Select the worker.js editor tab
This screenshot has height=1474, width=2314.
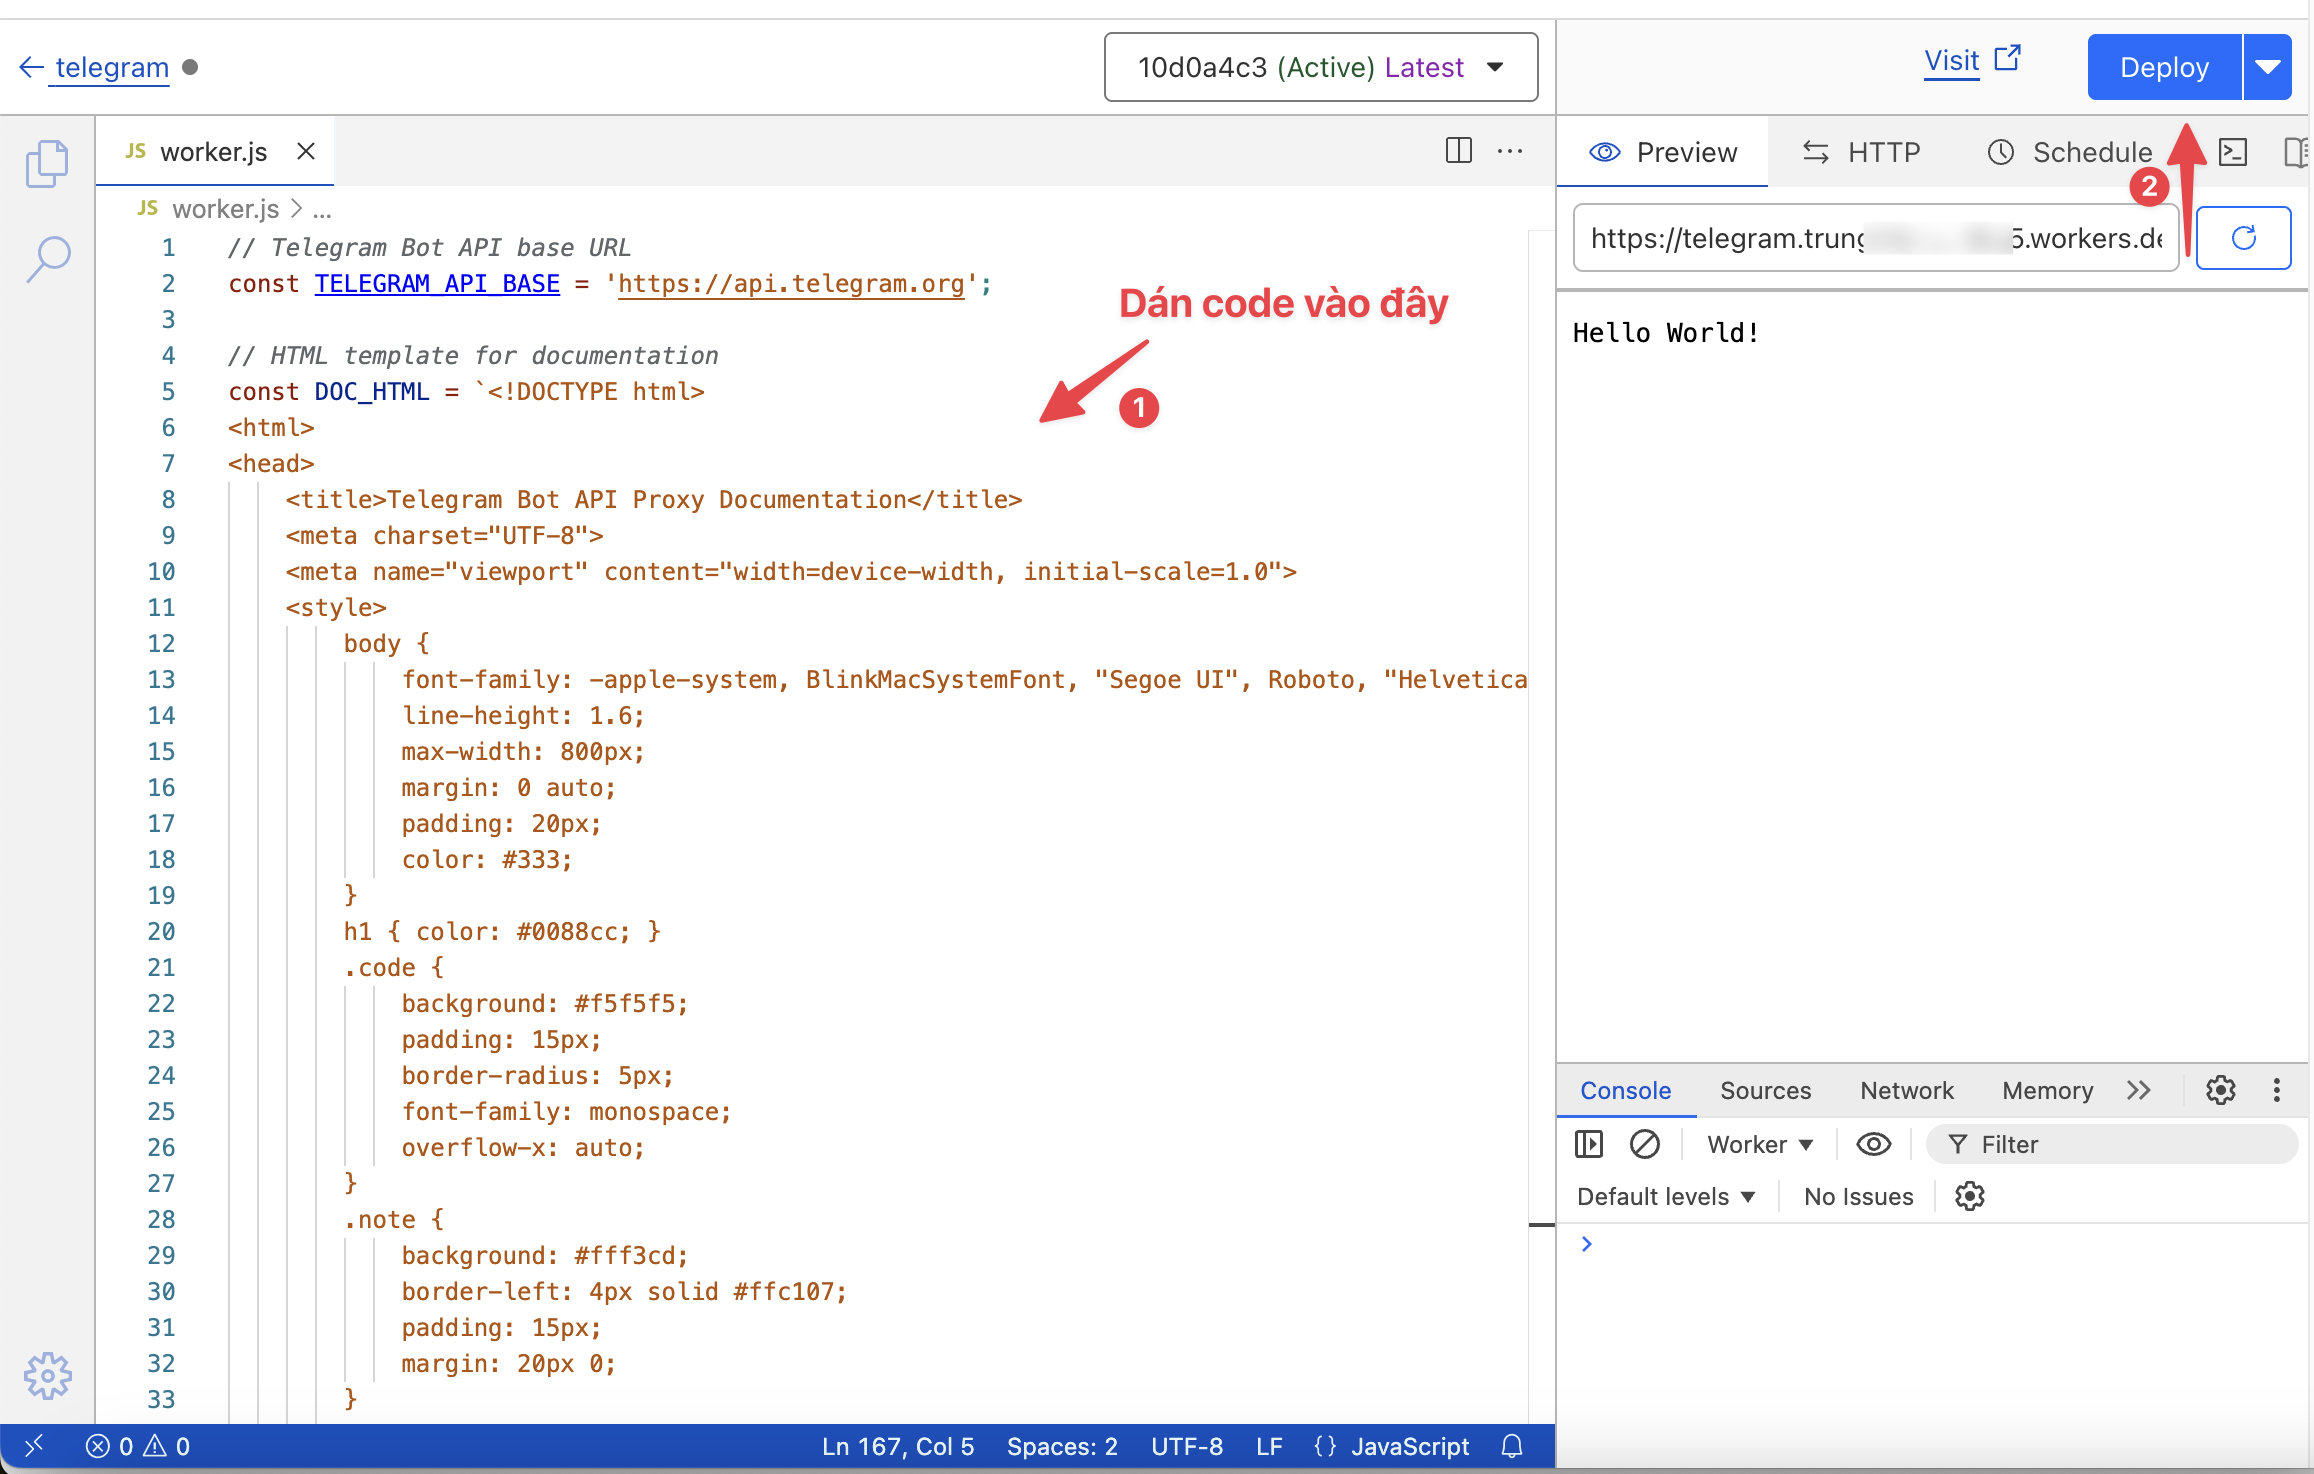point(213,151)
